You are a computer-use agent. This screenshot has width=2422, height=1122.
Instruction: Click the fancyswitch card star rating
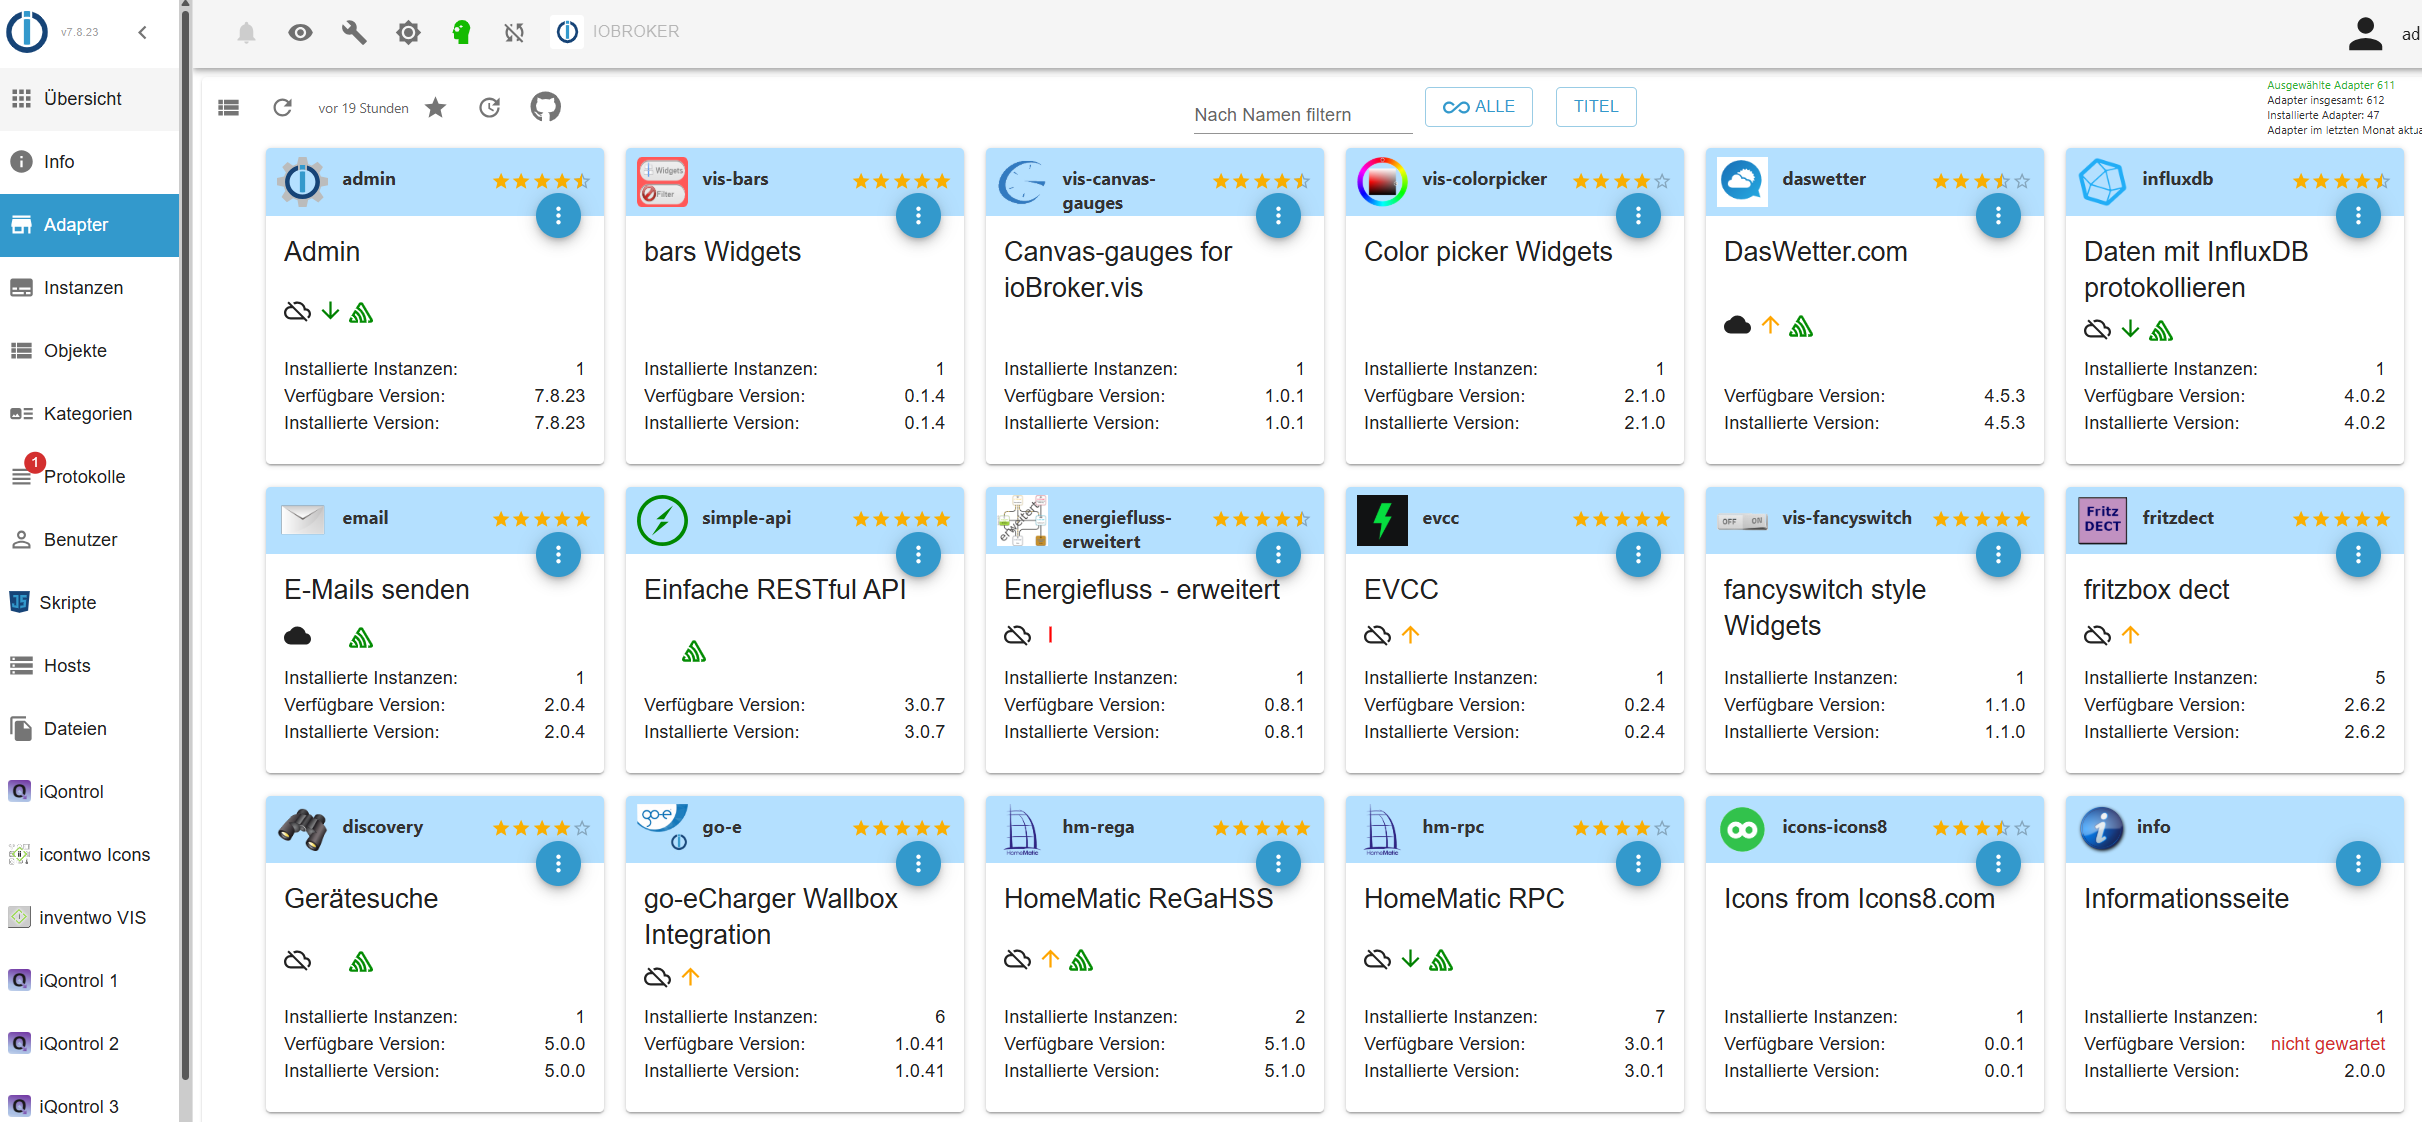[1981, 519]
